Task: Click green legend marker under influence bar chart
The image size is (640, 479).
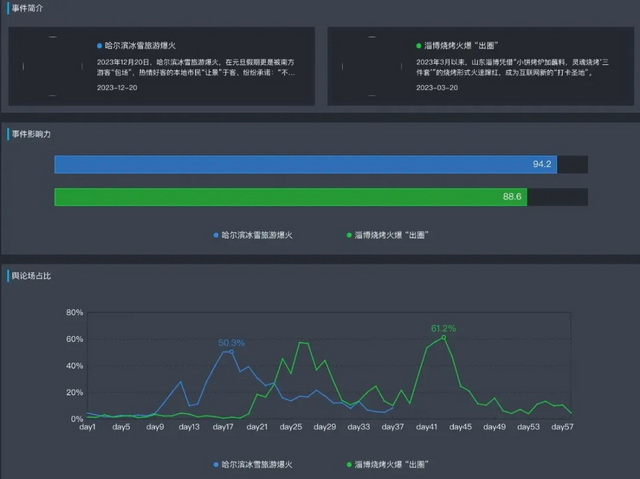Action: pos(349,235)
